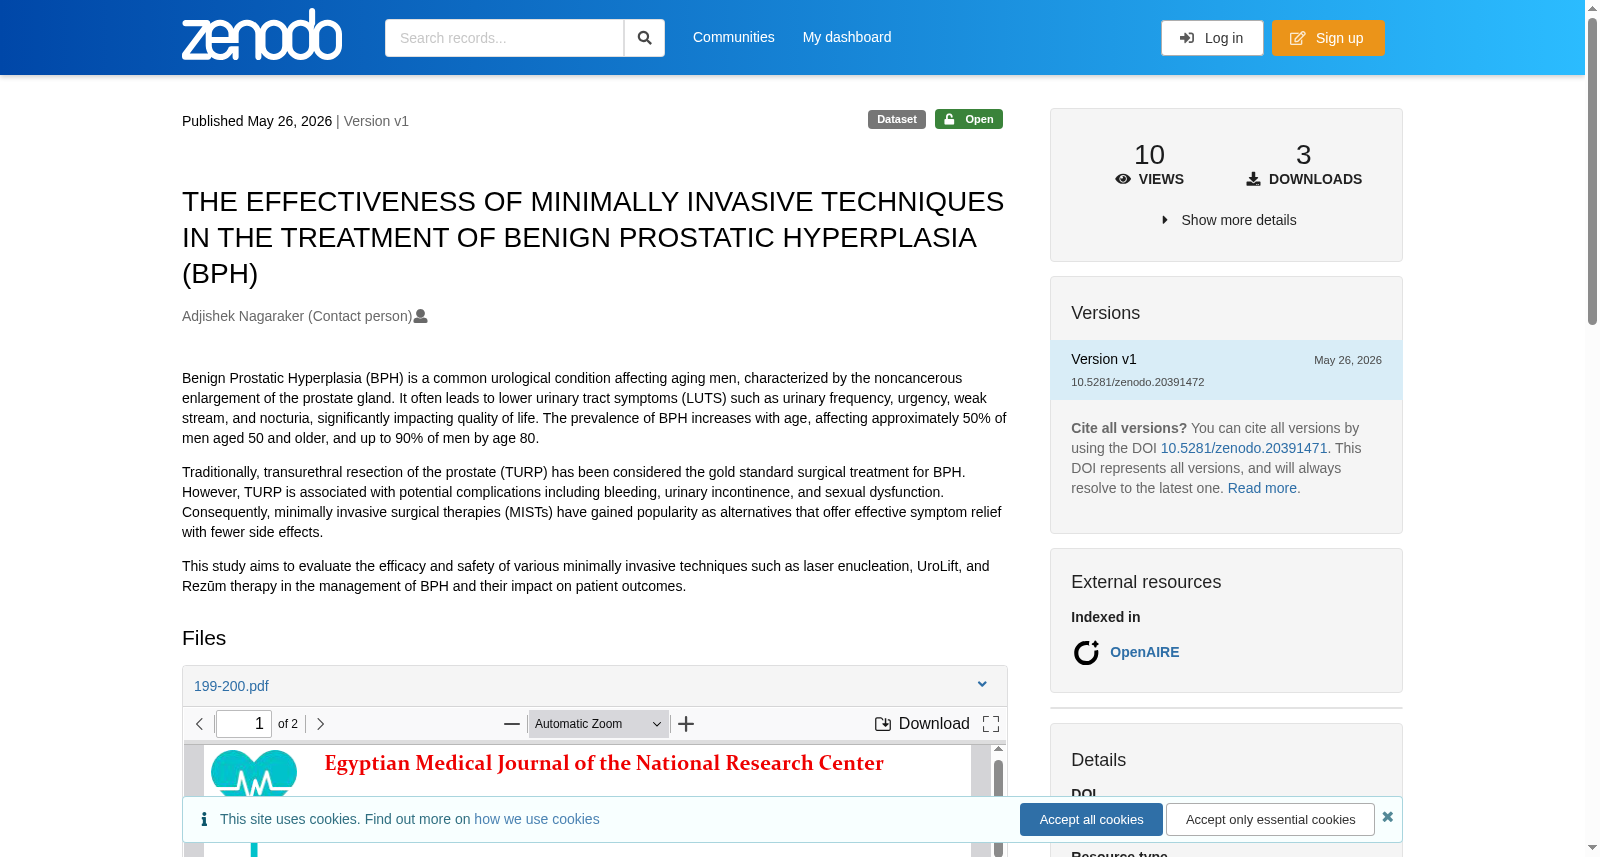Close the cookie banner
This screenshot has width=1600, height=857.
point(1388,817)
